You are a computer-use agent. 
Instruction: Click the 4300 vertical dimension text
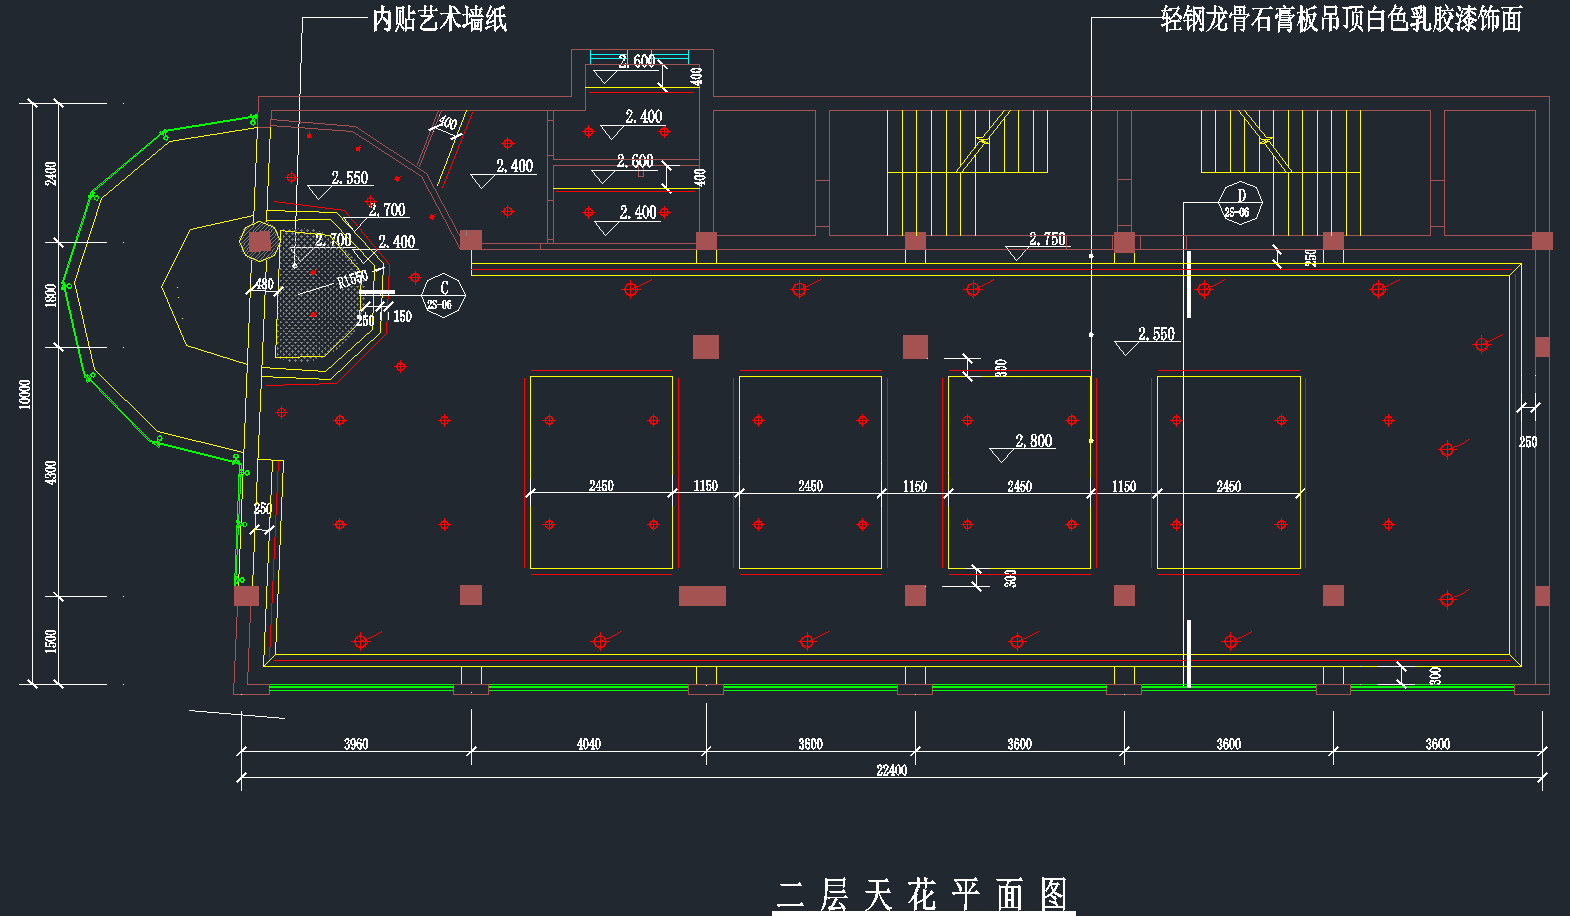click(51, 472)
